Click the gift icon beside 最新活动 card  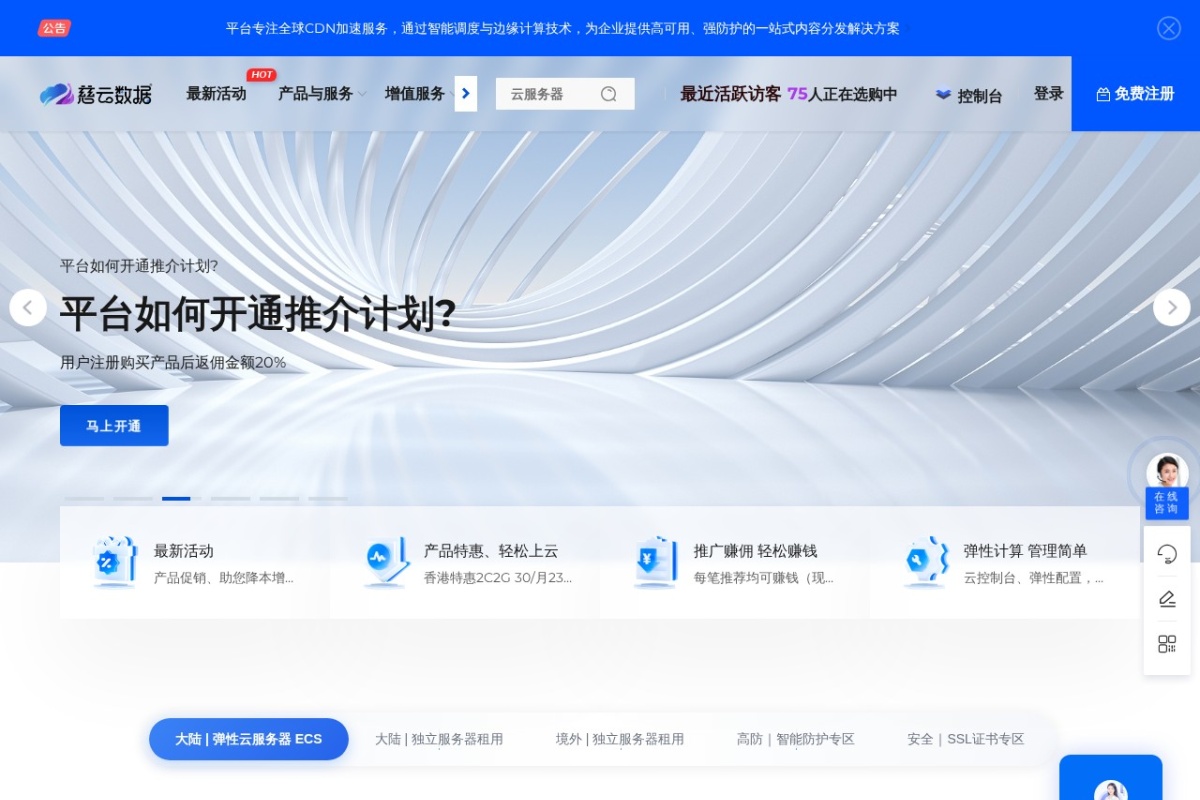pos(113,562)
